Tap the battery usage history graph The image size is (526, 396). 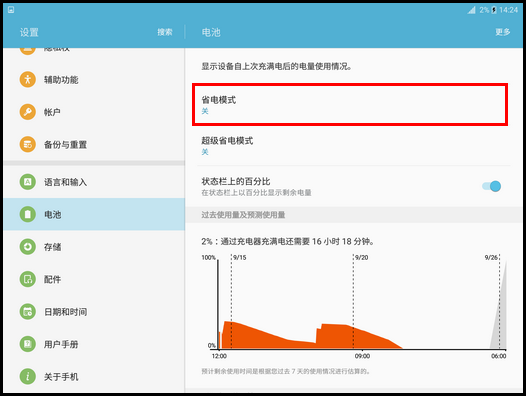pyautogui.click(x=354, y=305)
